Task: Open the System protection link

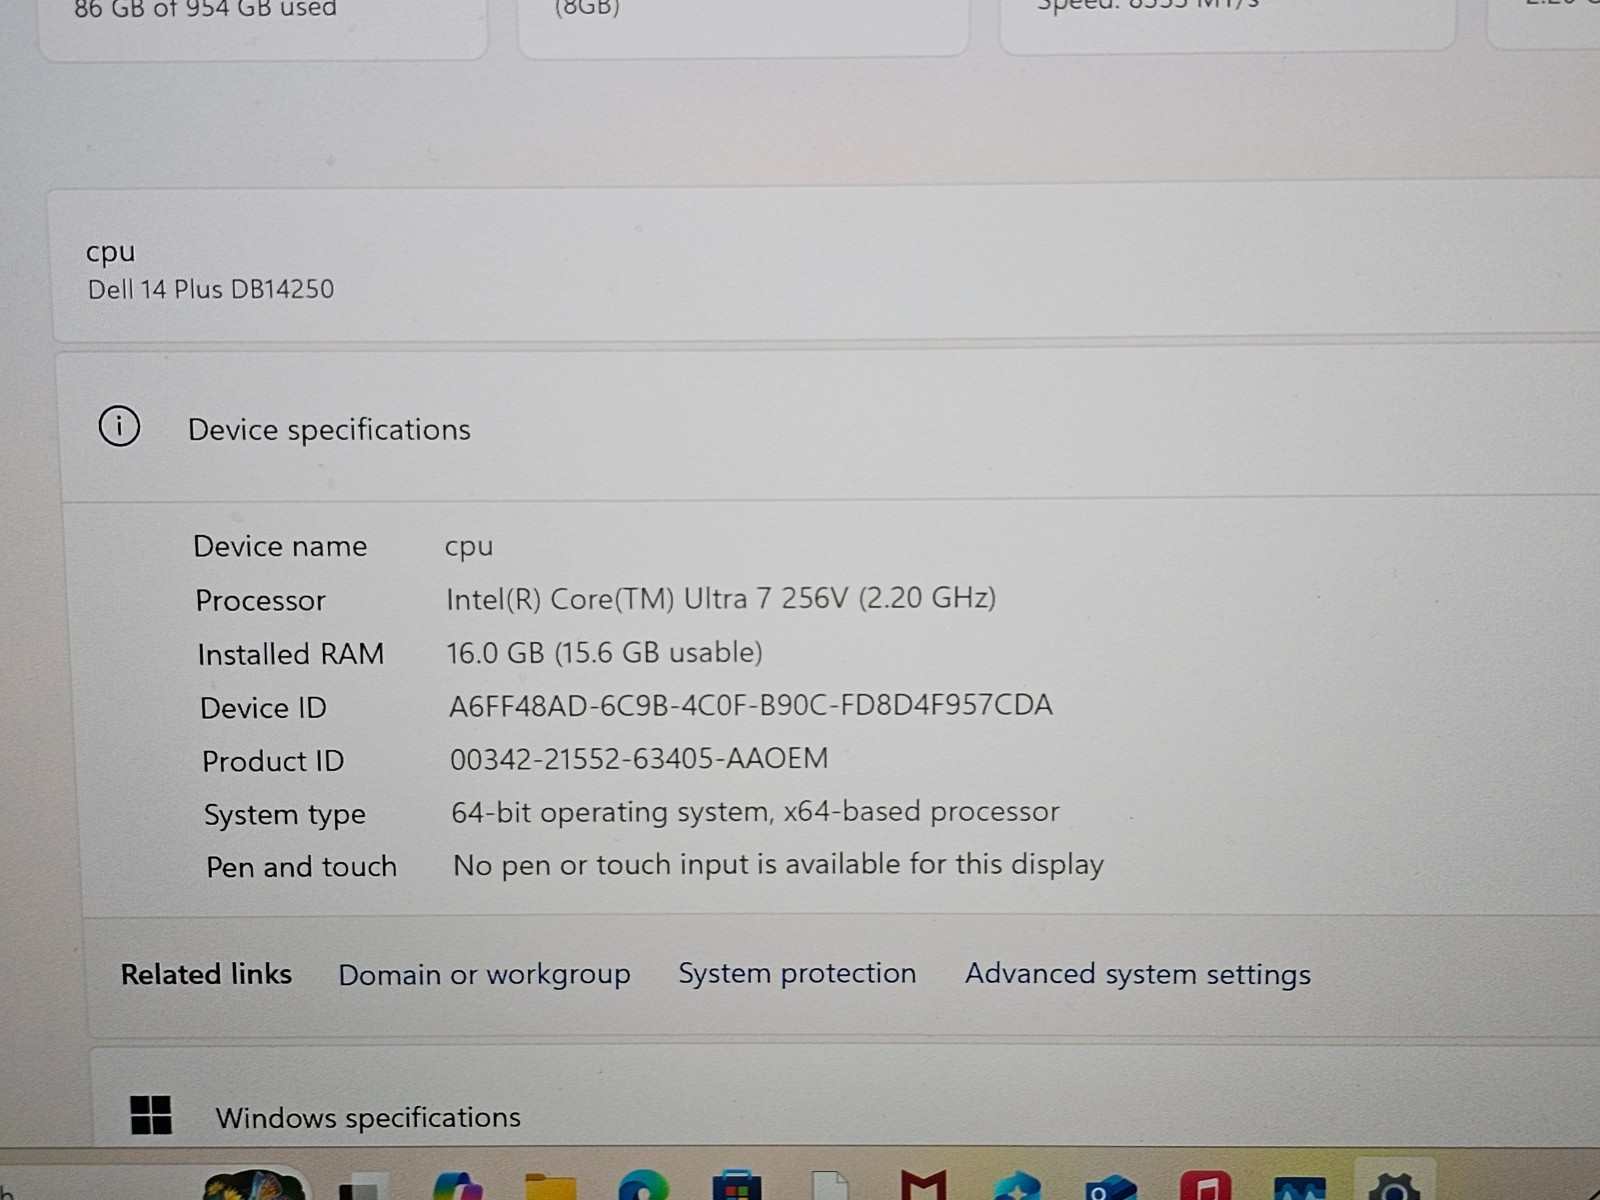Action: coord(797,973)
